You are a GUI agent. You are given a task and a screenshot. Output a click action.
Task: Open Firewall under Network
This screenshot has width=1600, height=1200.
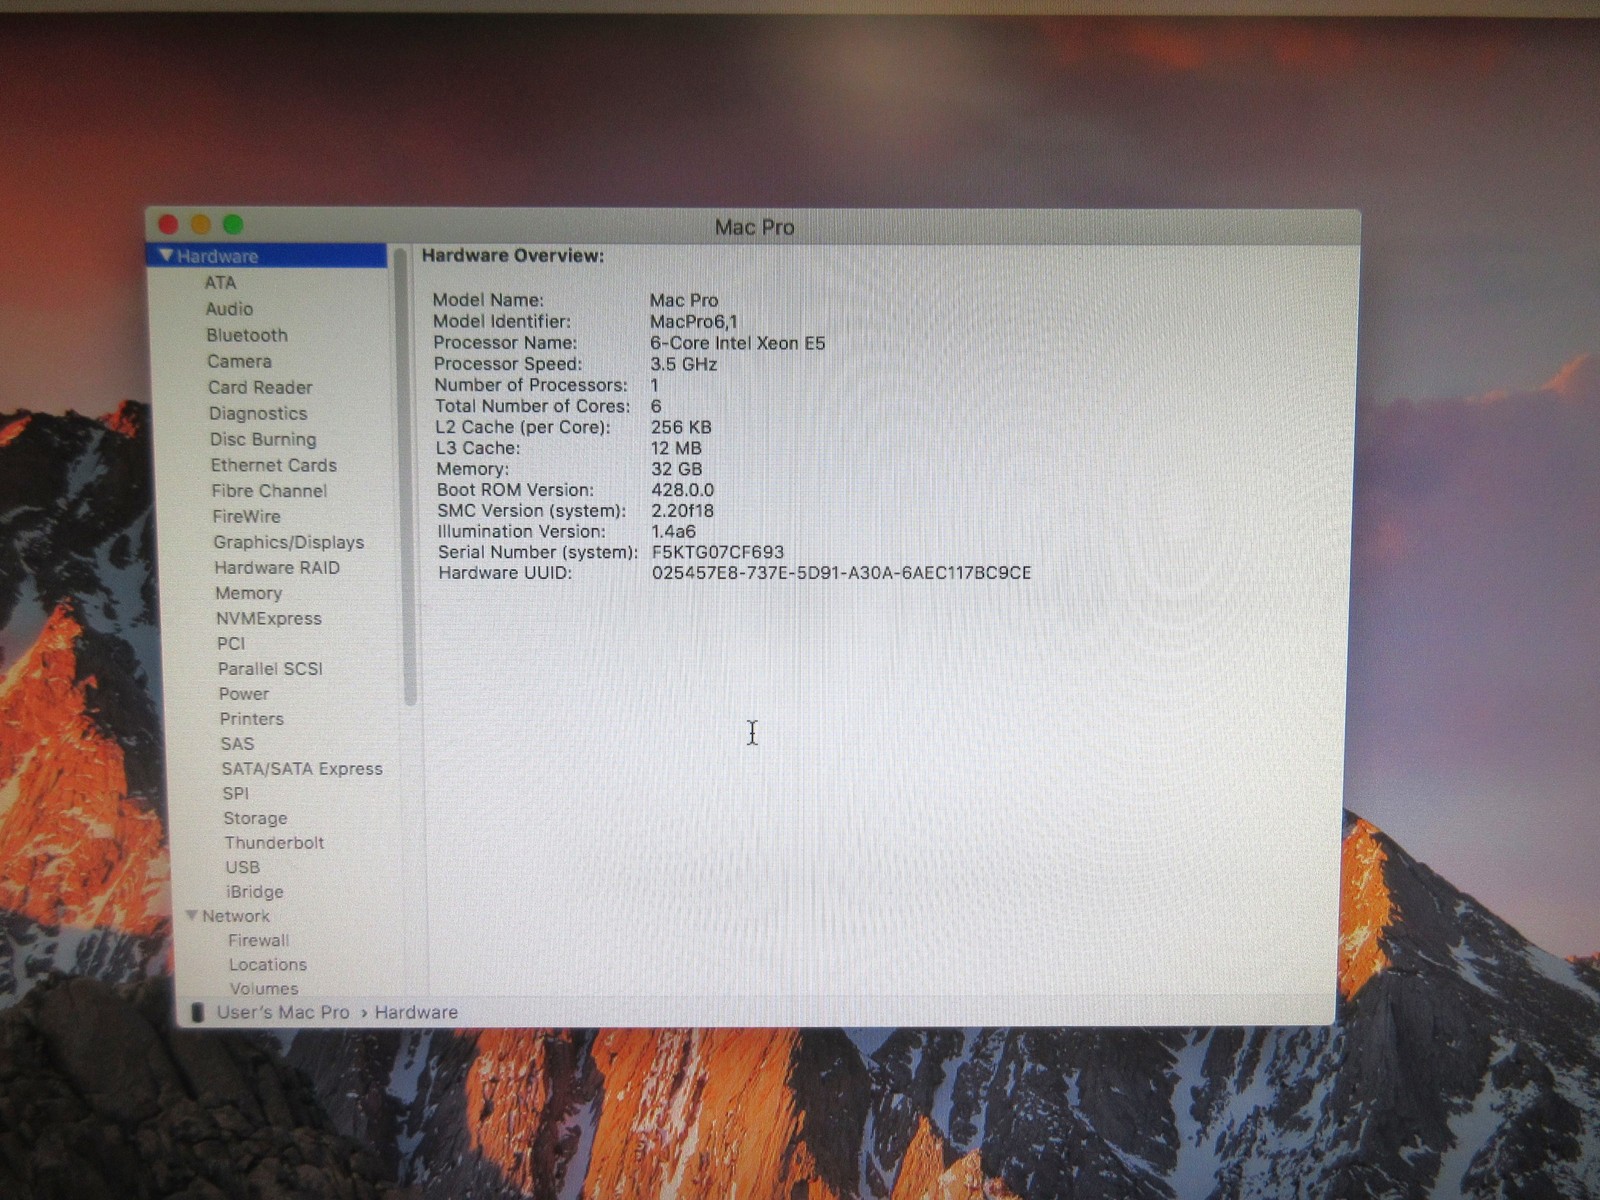coord(258,940)
